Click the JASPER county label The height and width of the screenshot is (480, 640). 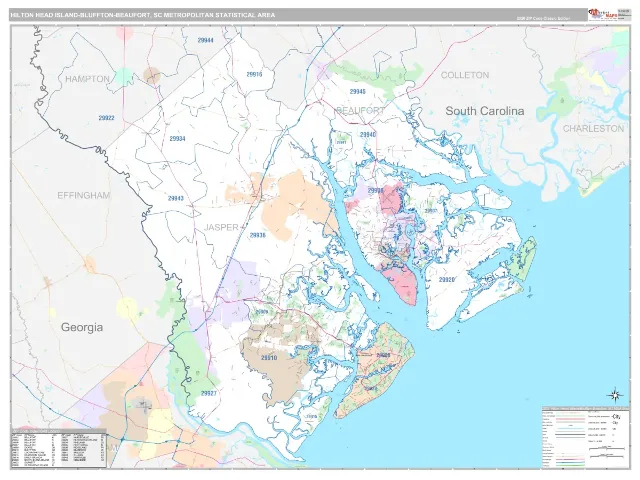(x=222, y=227)
